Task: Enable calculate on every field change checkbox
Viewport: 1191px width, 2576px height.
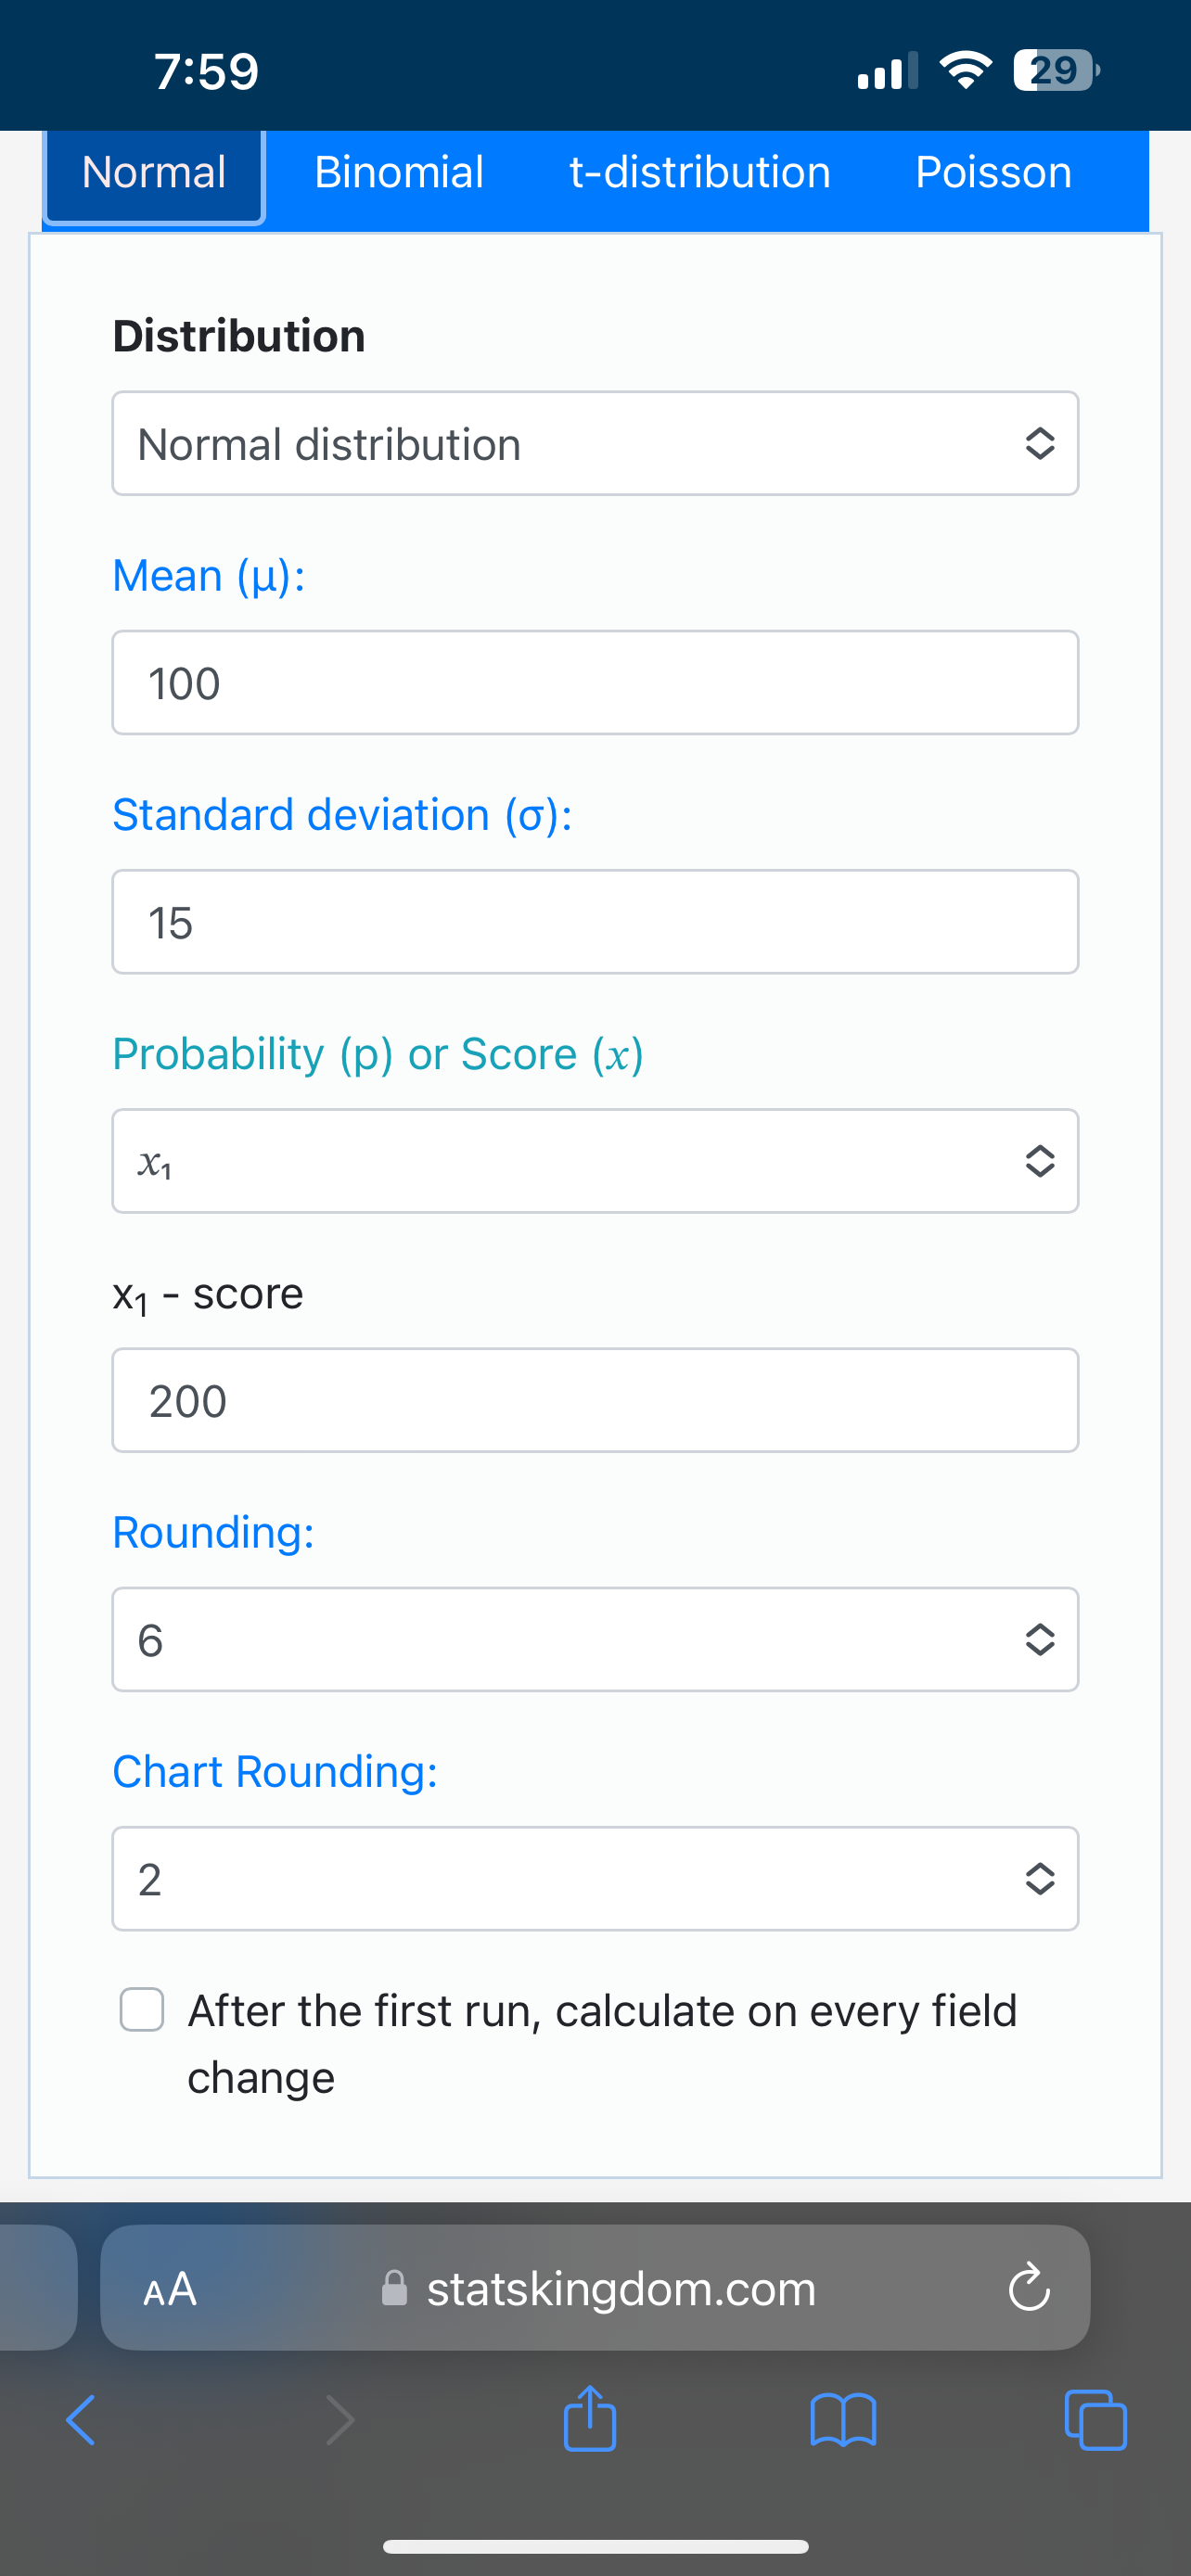Action: pos(142,2010)
